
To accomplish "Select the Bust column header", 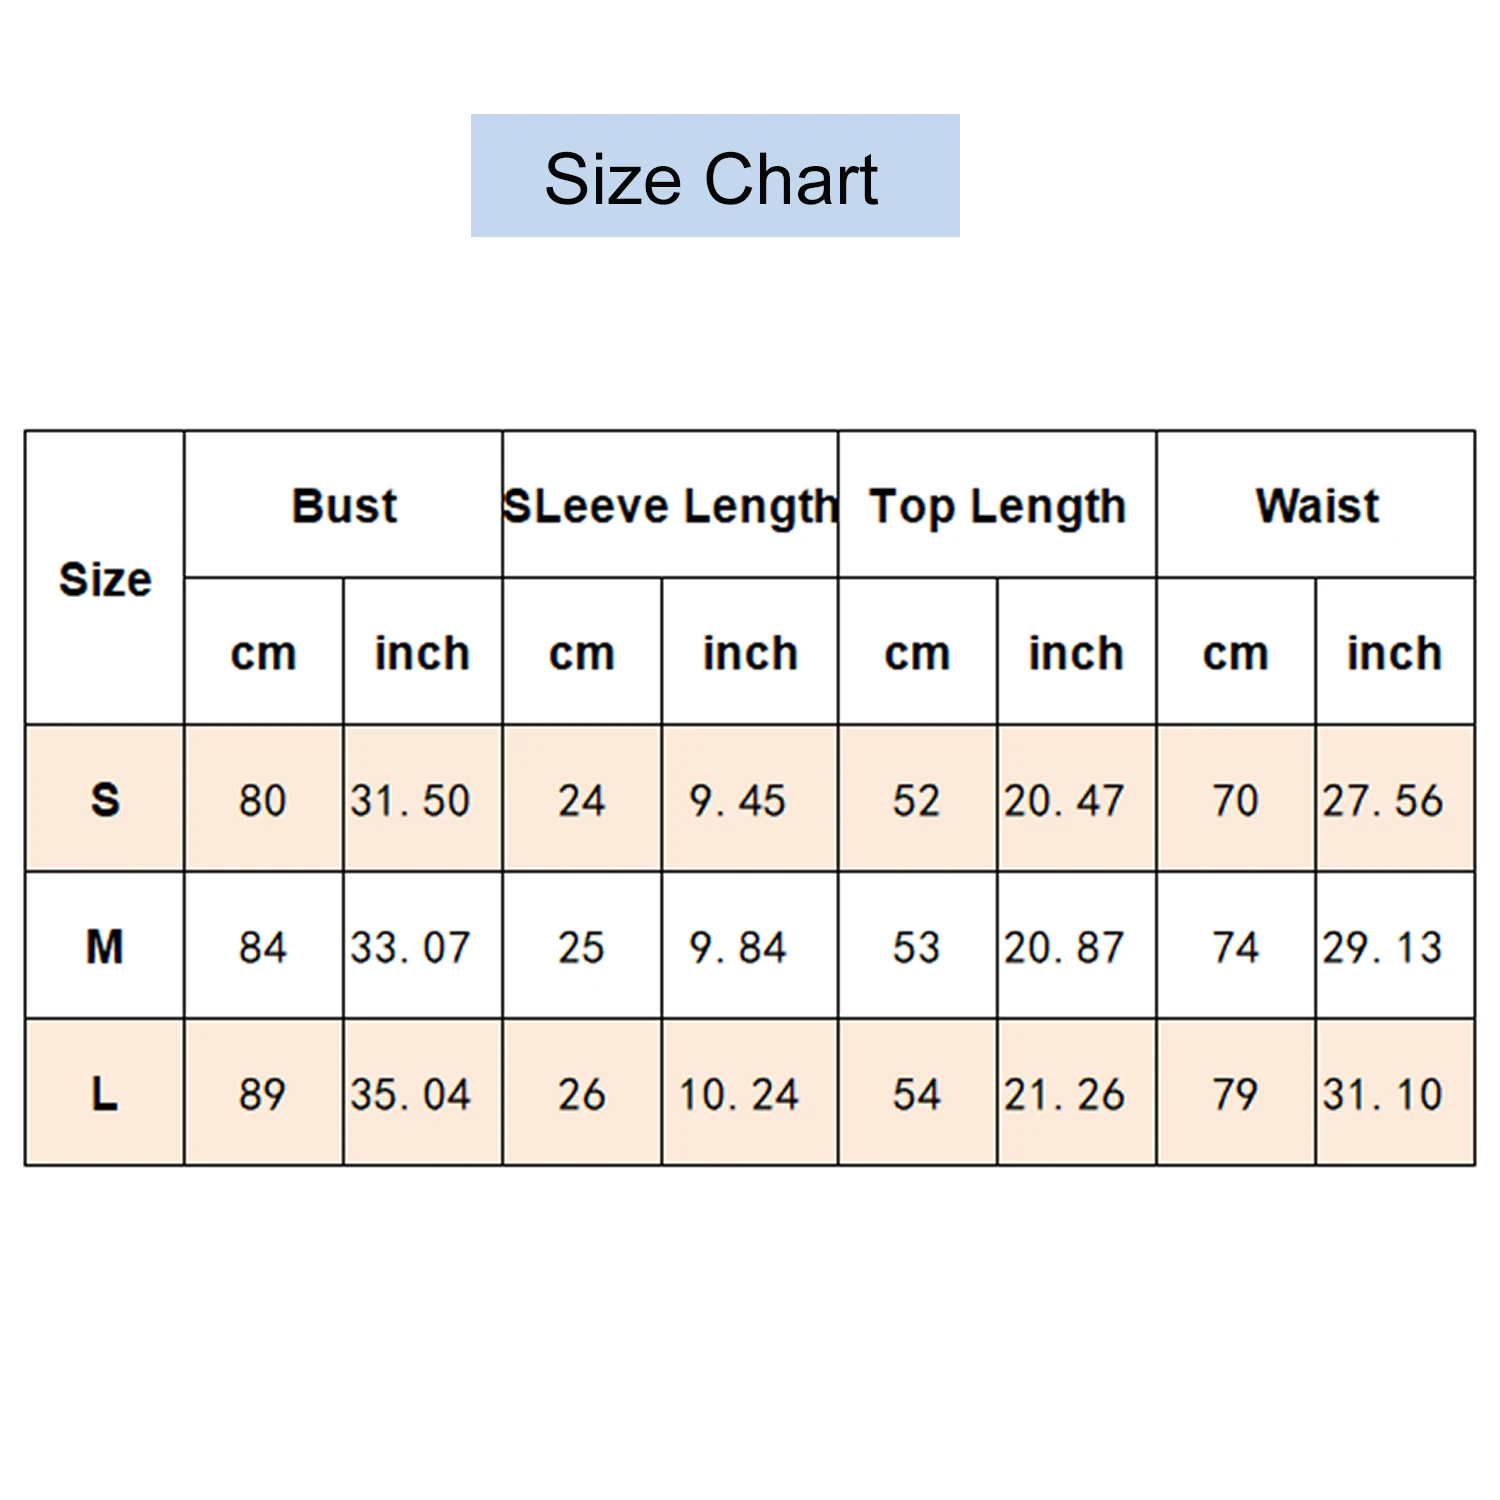I will point(344,505).
